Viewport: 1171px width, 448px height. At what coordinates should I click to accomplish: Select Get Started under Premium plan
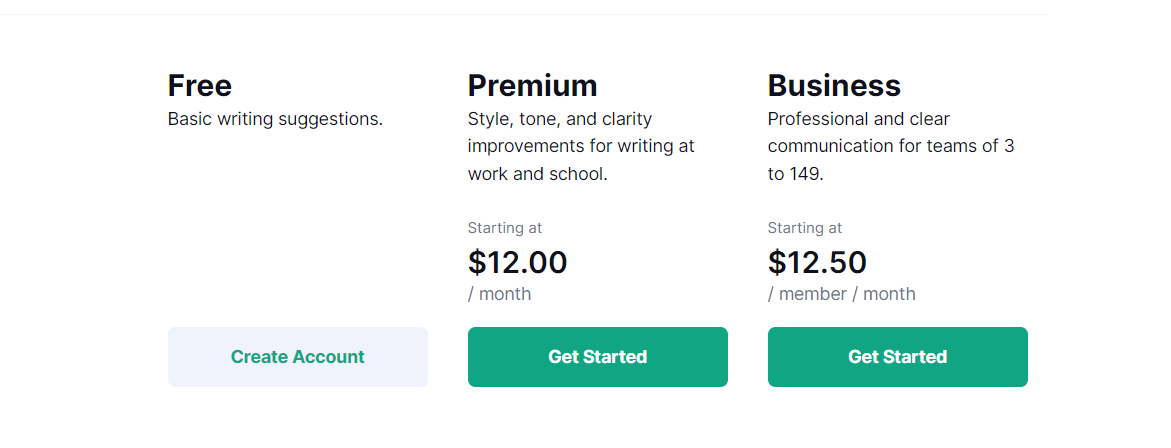coord(597,357)
